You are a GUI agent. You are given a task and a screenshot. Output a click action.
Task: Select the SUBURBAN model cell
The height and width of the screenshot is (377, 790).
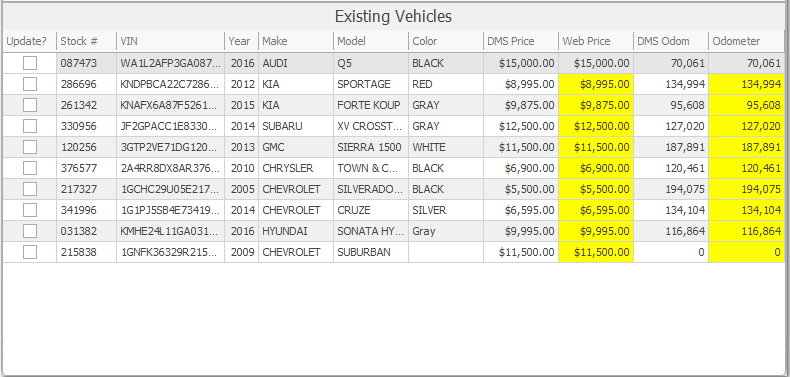[371, 252]
